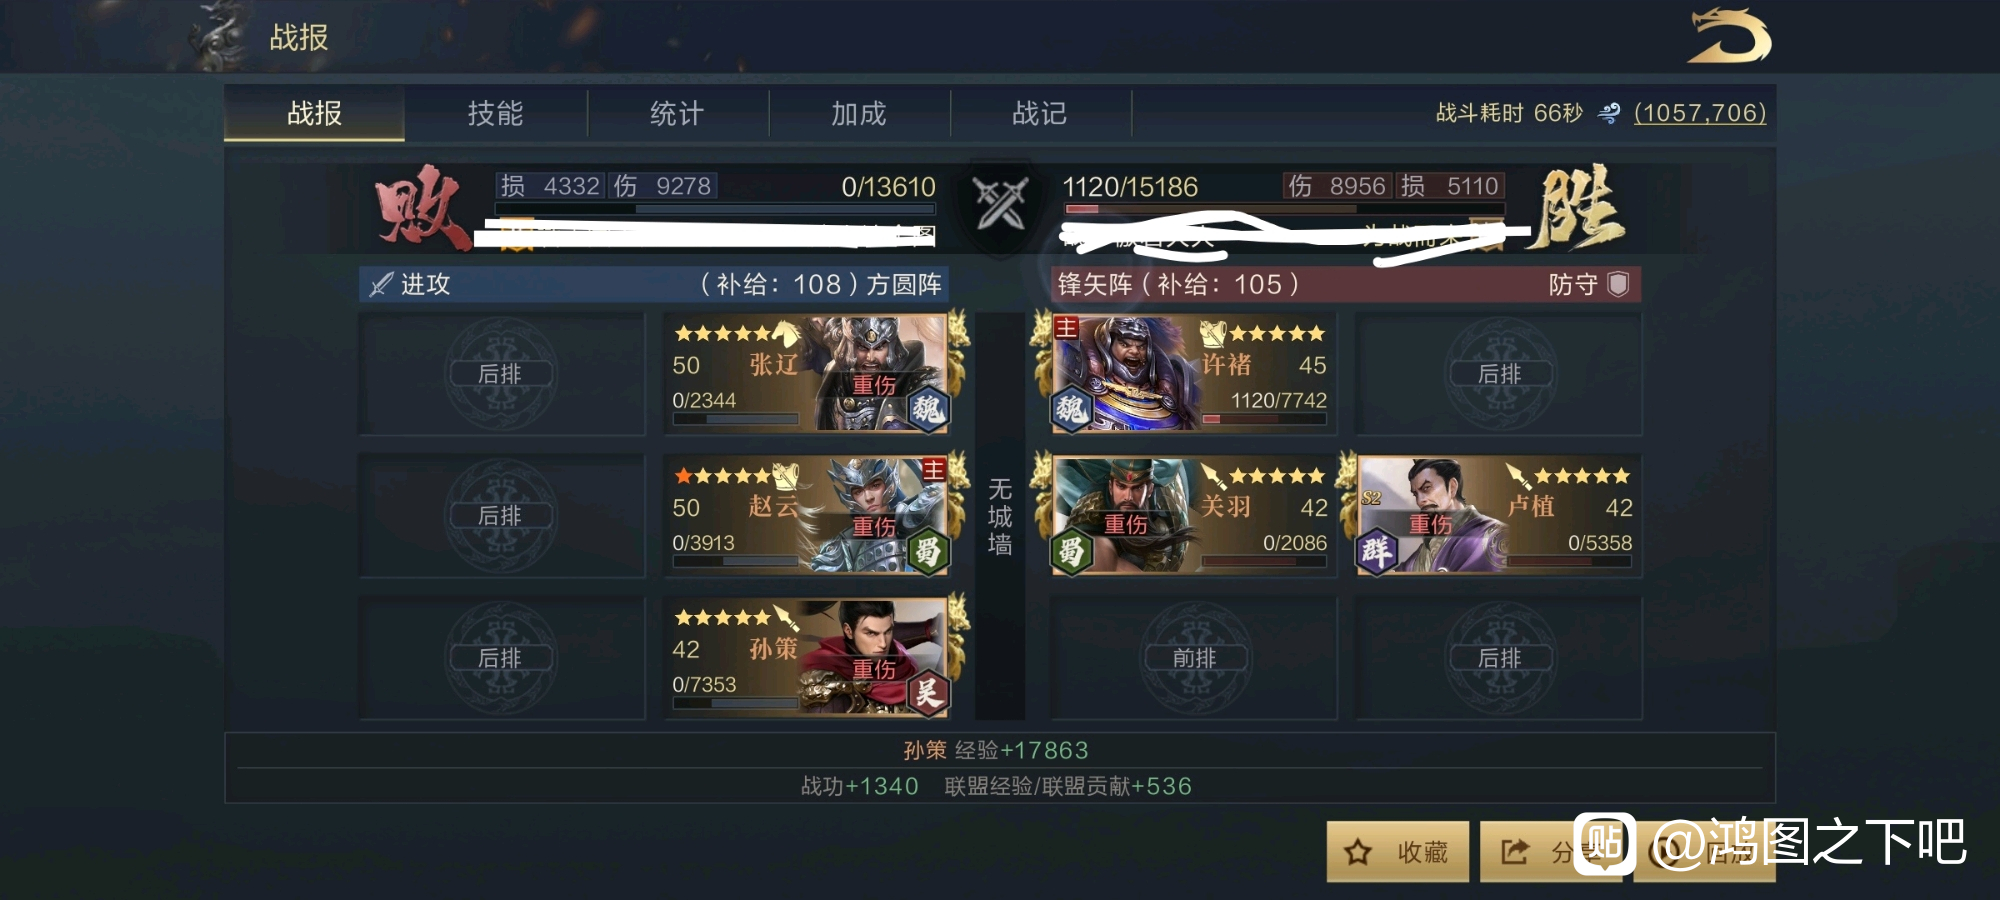
Task: Open 孙策 general portrait card
Action: [x=806, y=658]
